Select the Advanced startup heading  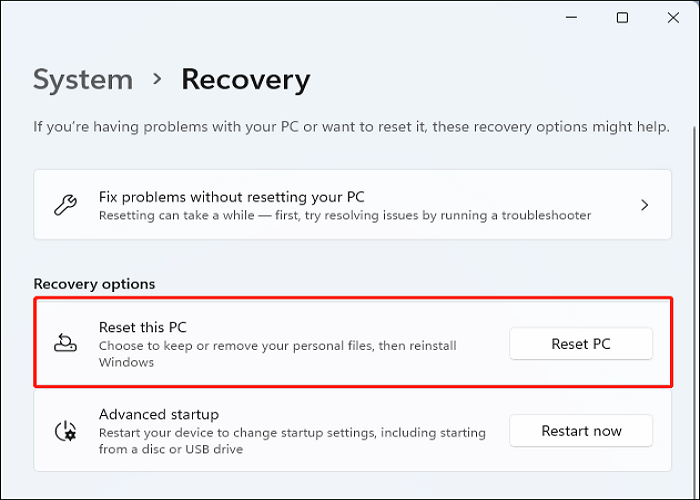coord(158,414)
